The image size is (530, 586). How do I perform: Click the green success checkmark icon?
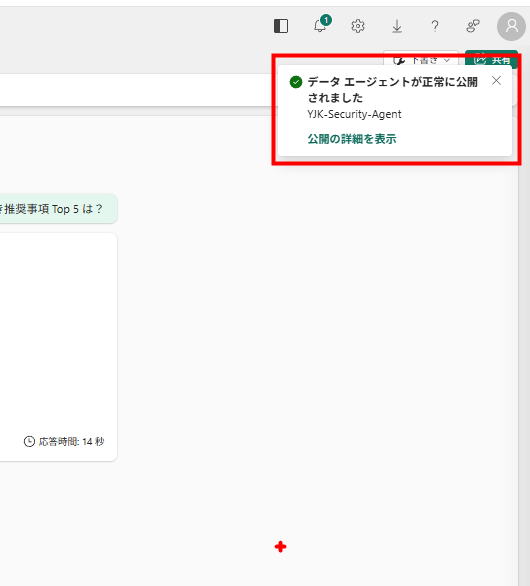point(296,82)
